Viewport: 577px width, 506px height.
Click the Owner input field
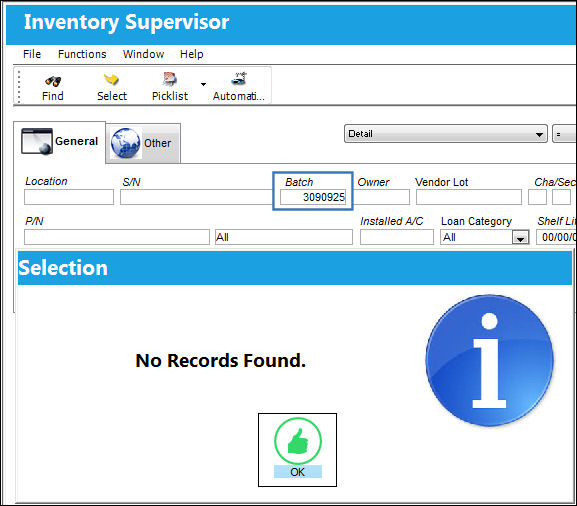coord(381,197)
